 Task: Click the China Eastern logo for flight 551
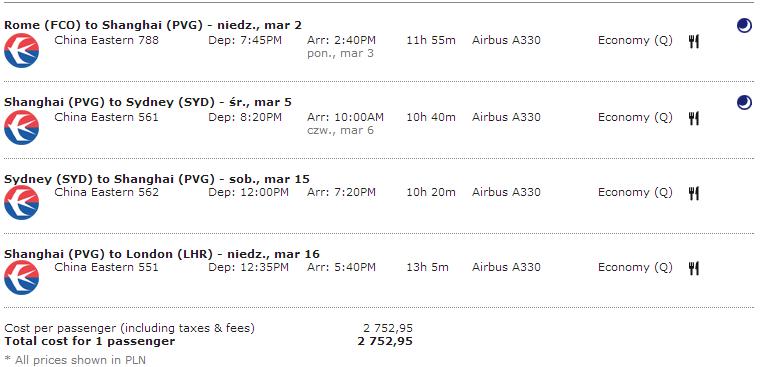[22, 277]
